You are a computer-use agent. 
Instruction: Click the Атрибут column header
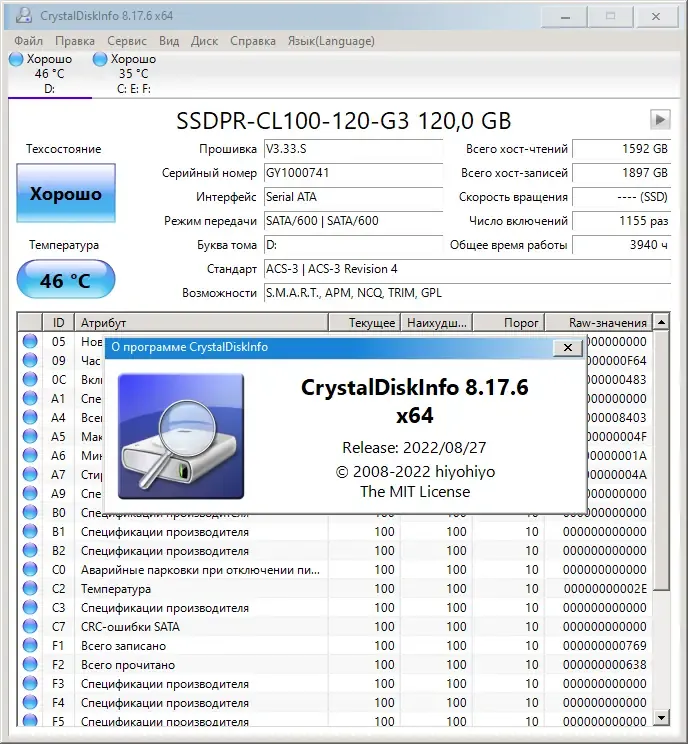click(201, 323)
